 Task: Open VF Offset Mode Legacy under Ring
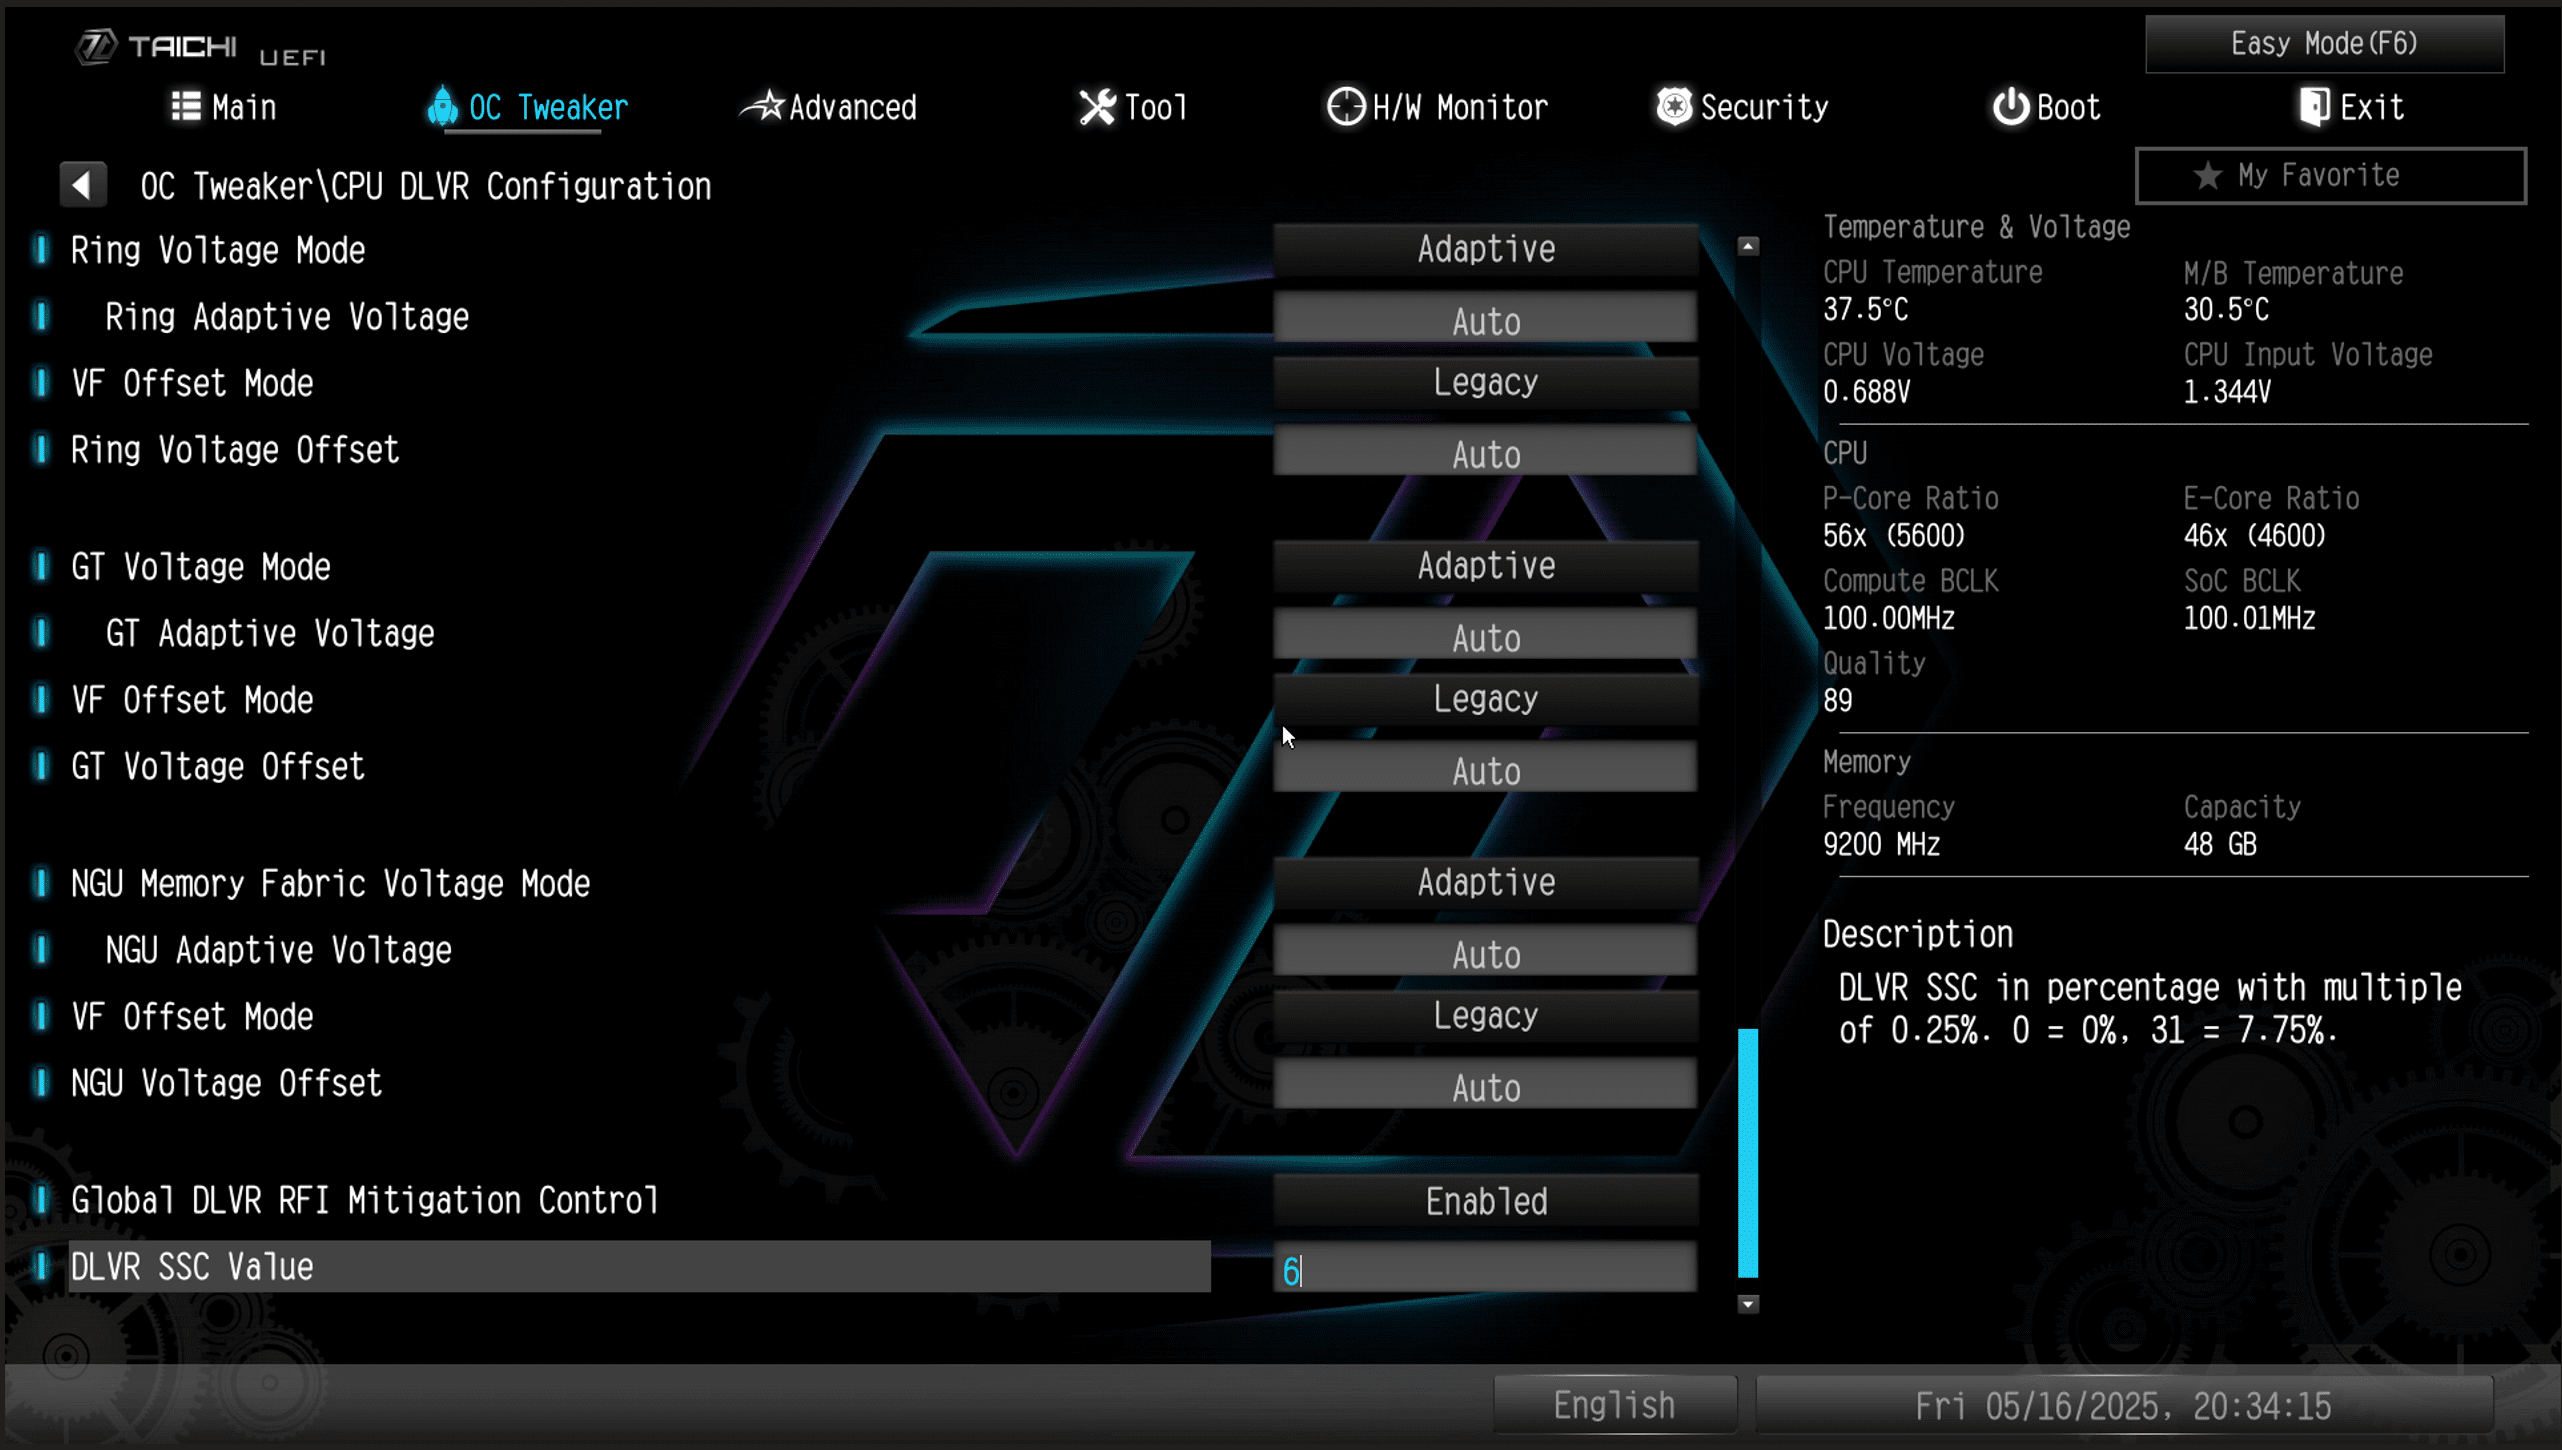click(1485, 382)
